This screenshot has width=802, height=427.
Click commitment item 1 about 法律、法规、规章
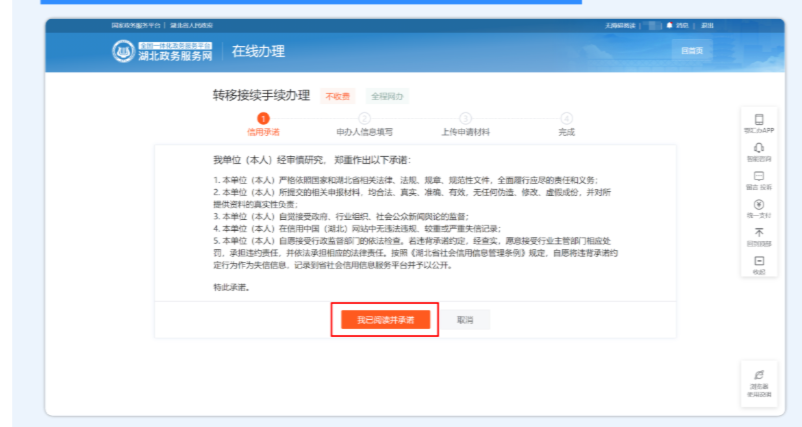406,180
